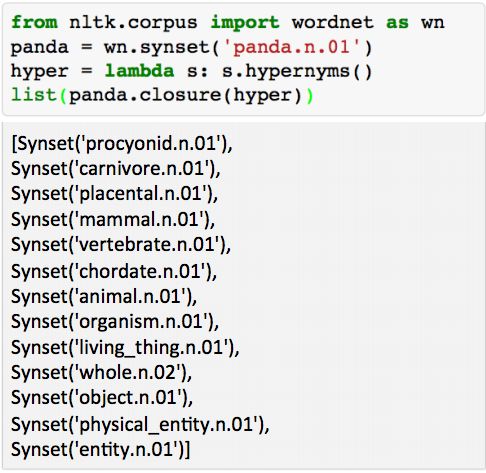Click the 'import' keyword in the first line
The height and width of the screenshot is (473, 486).
click(245, 23)
